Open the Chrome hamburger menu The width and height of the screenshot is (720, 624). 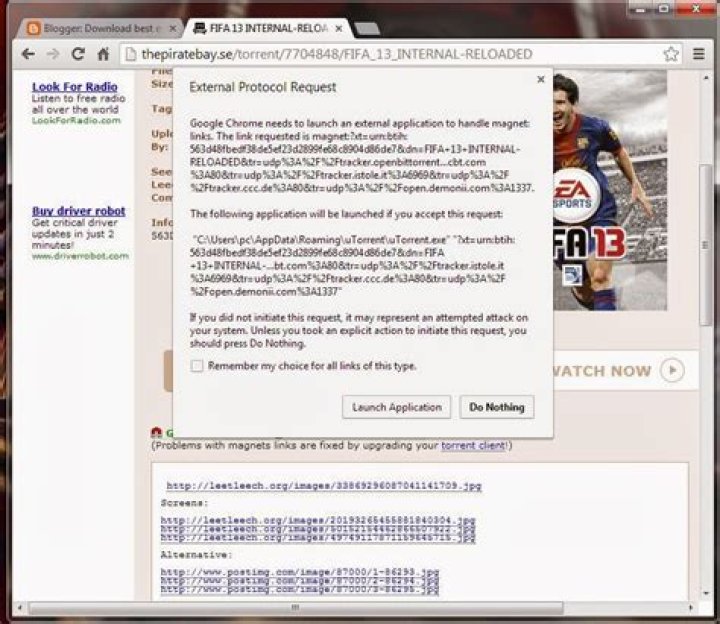[698, 54]
